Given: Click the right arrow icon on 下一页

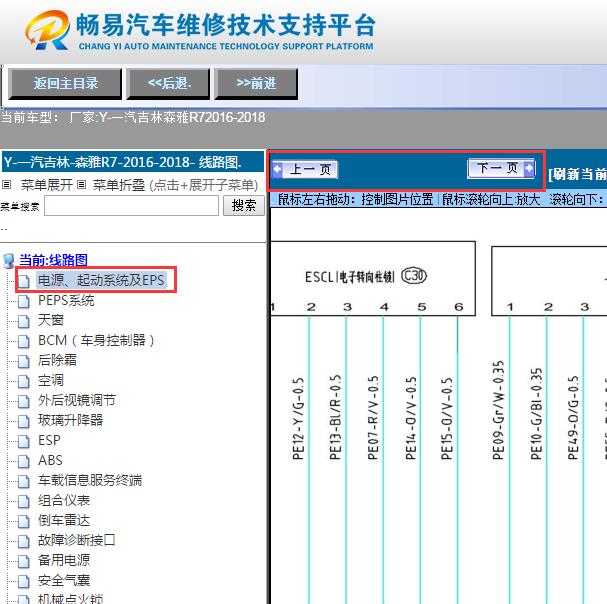Looking at the screenshot, I should tap(529, 168).
